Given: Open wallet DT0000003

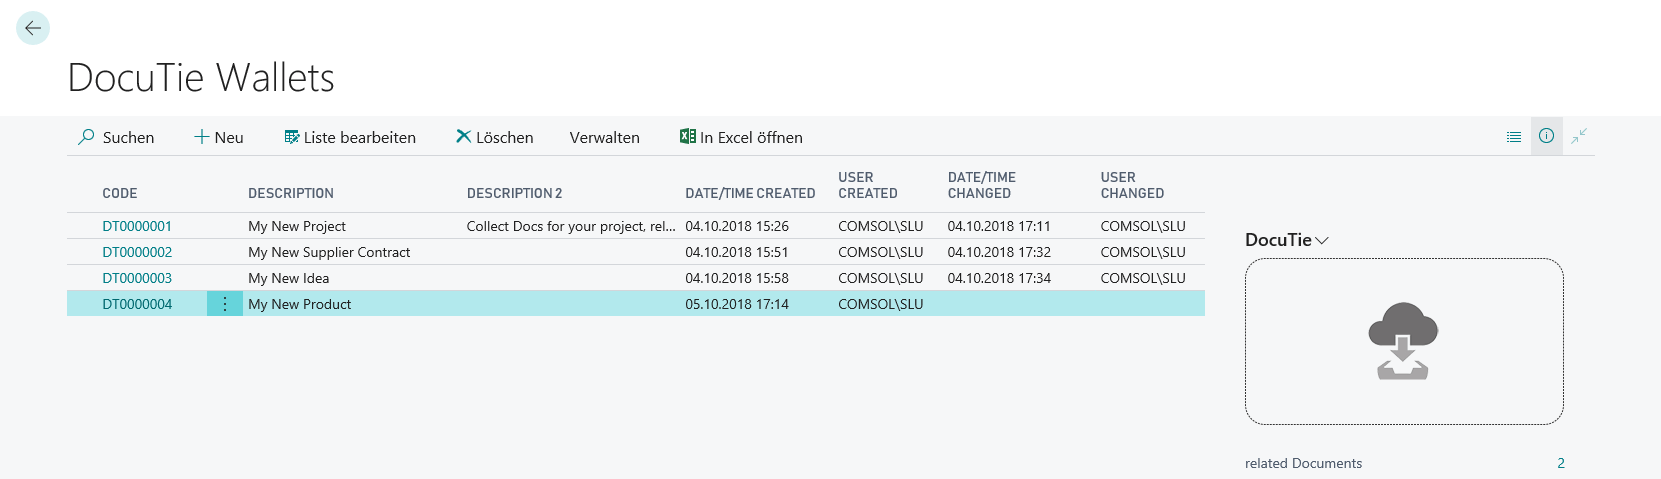Looking at the screenshot, I should tap(137, 278).
